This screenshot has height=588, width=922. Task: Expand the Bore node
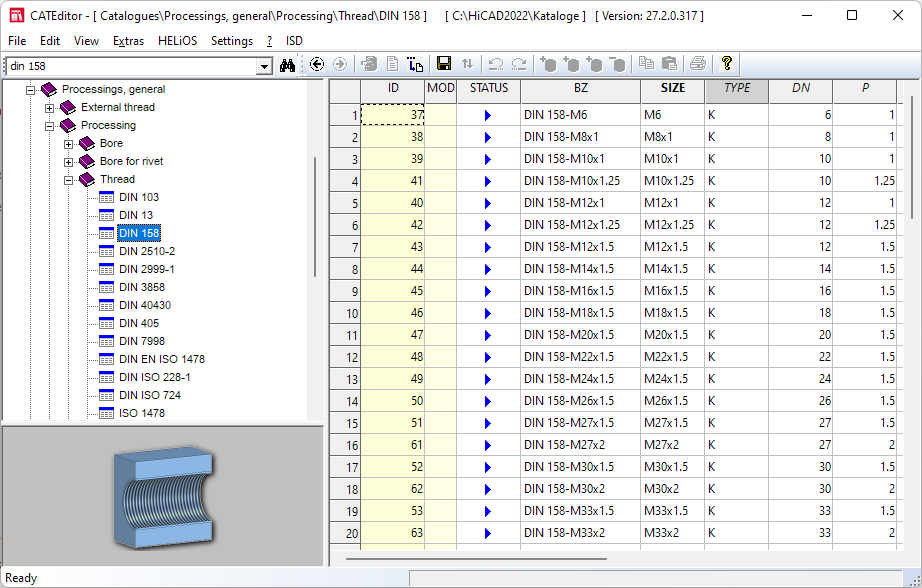68,144
